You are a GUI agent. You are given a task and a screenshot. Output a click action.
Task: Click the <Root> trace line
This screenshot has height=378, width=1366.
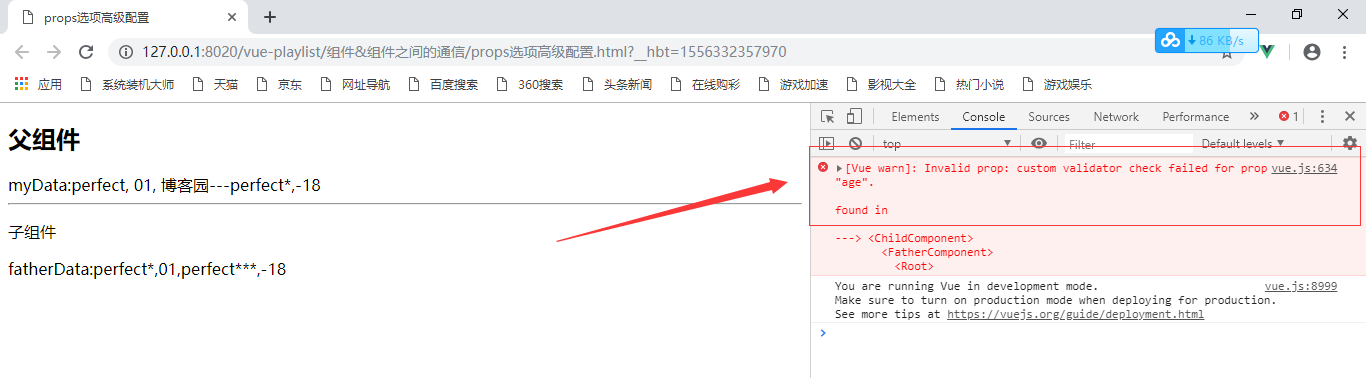tap(914, 266)
